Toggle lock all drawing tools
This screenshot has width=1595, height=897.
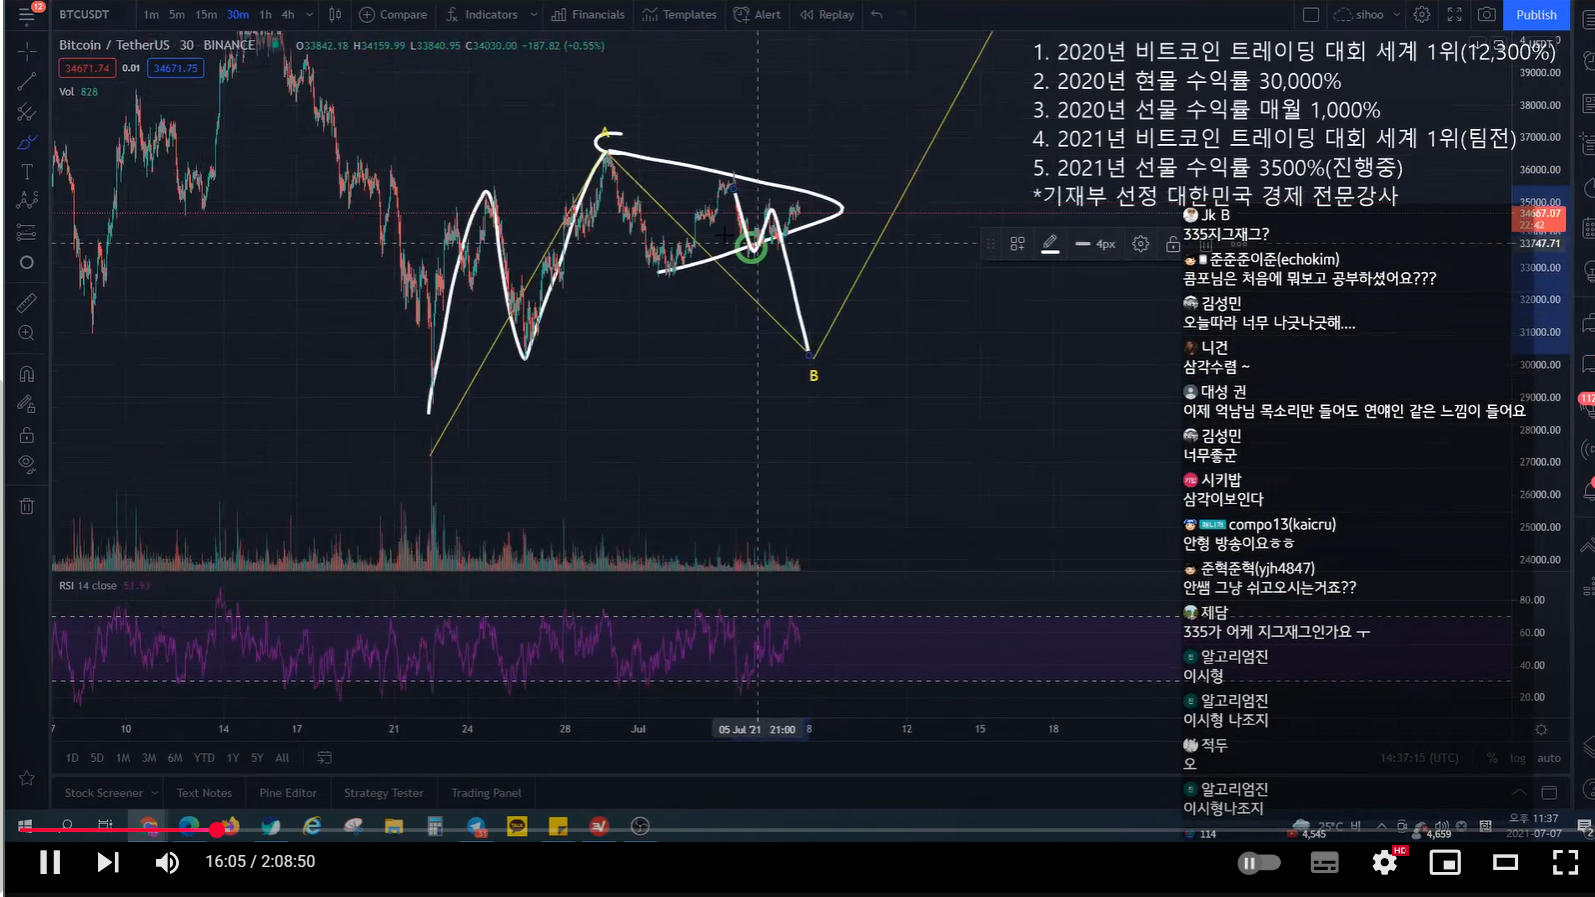[x=27, y=435]
